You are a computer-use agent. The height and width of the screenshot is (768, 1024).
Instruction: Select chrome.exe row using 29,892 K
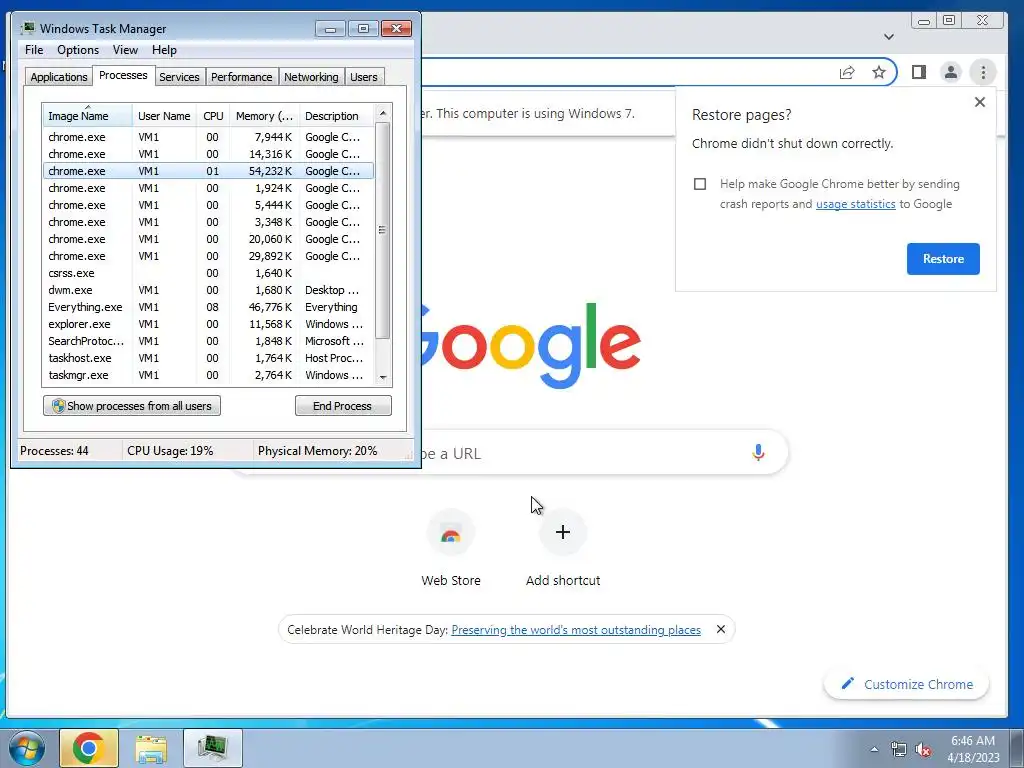[x=208, y=256]
